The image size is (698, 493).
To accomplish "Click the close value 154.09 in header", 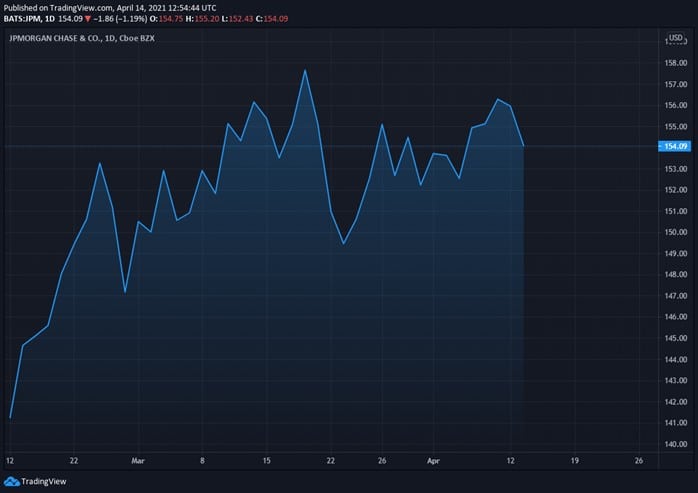I will (x=276, y=19).
